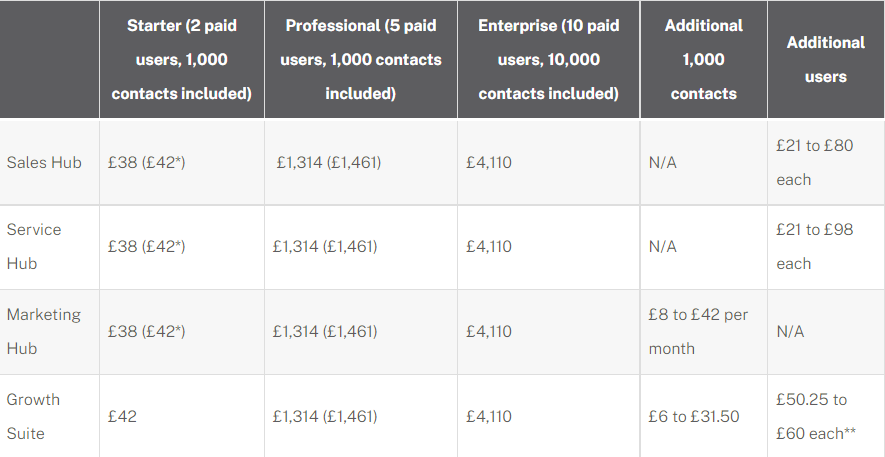
Task: Click the Starter plan column header
Action: [181, 60]
